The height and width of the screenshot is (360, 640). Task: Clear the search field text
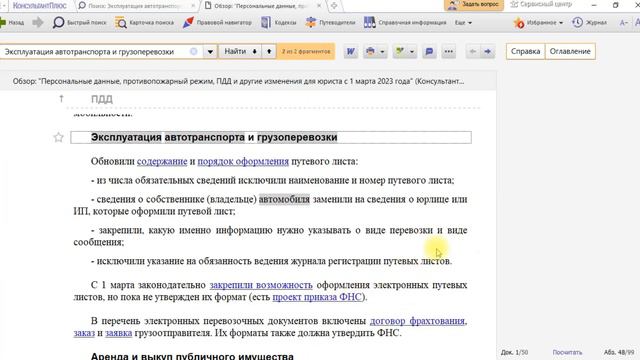point(193,51)
